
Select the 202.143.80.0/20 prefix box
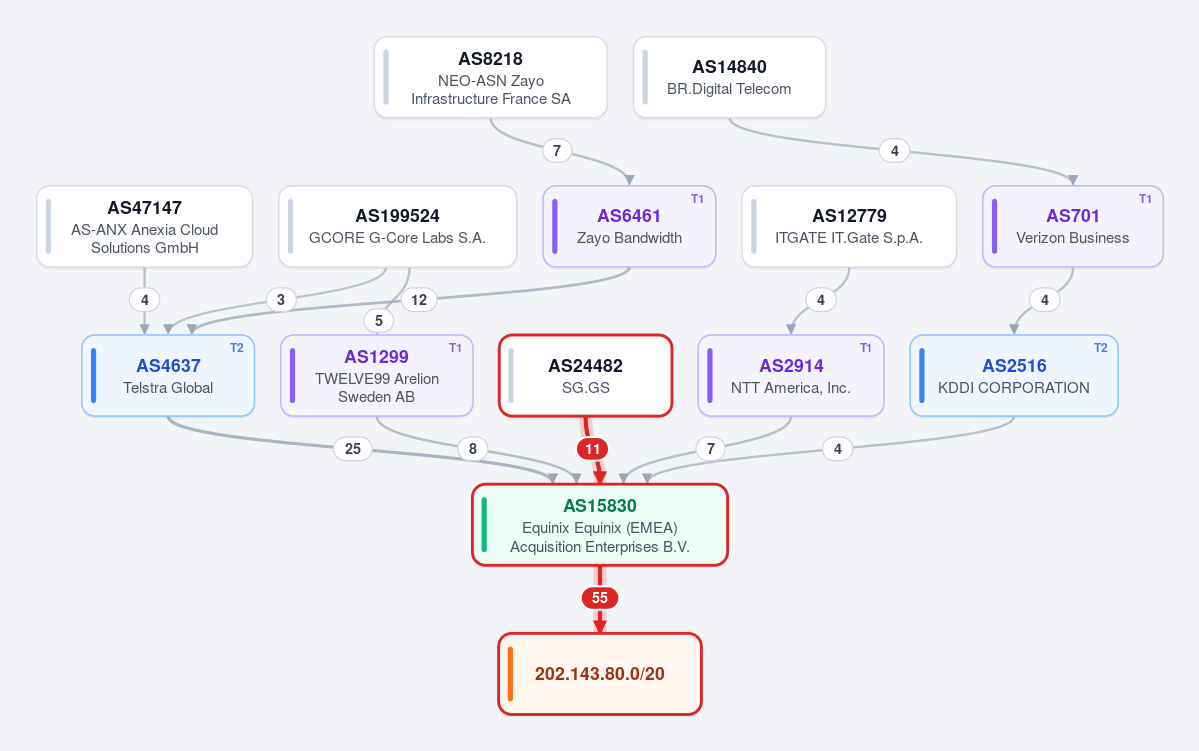(x=600, y=674)
